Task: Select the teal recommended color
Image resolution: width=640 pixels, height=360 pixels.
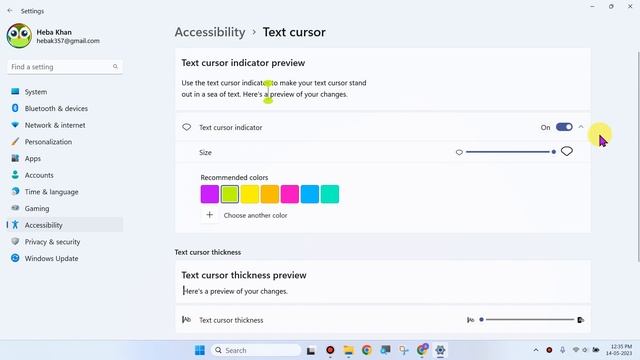Action: coord(330,194)
